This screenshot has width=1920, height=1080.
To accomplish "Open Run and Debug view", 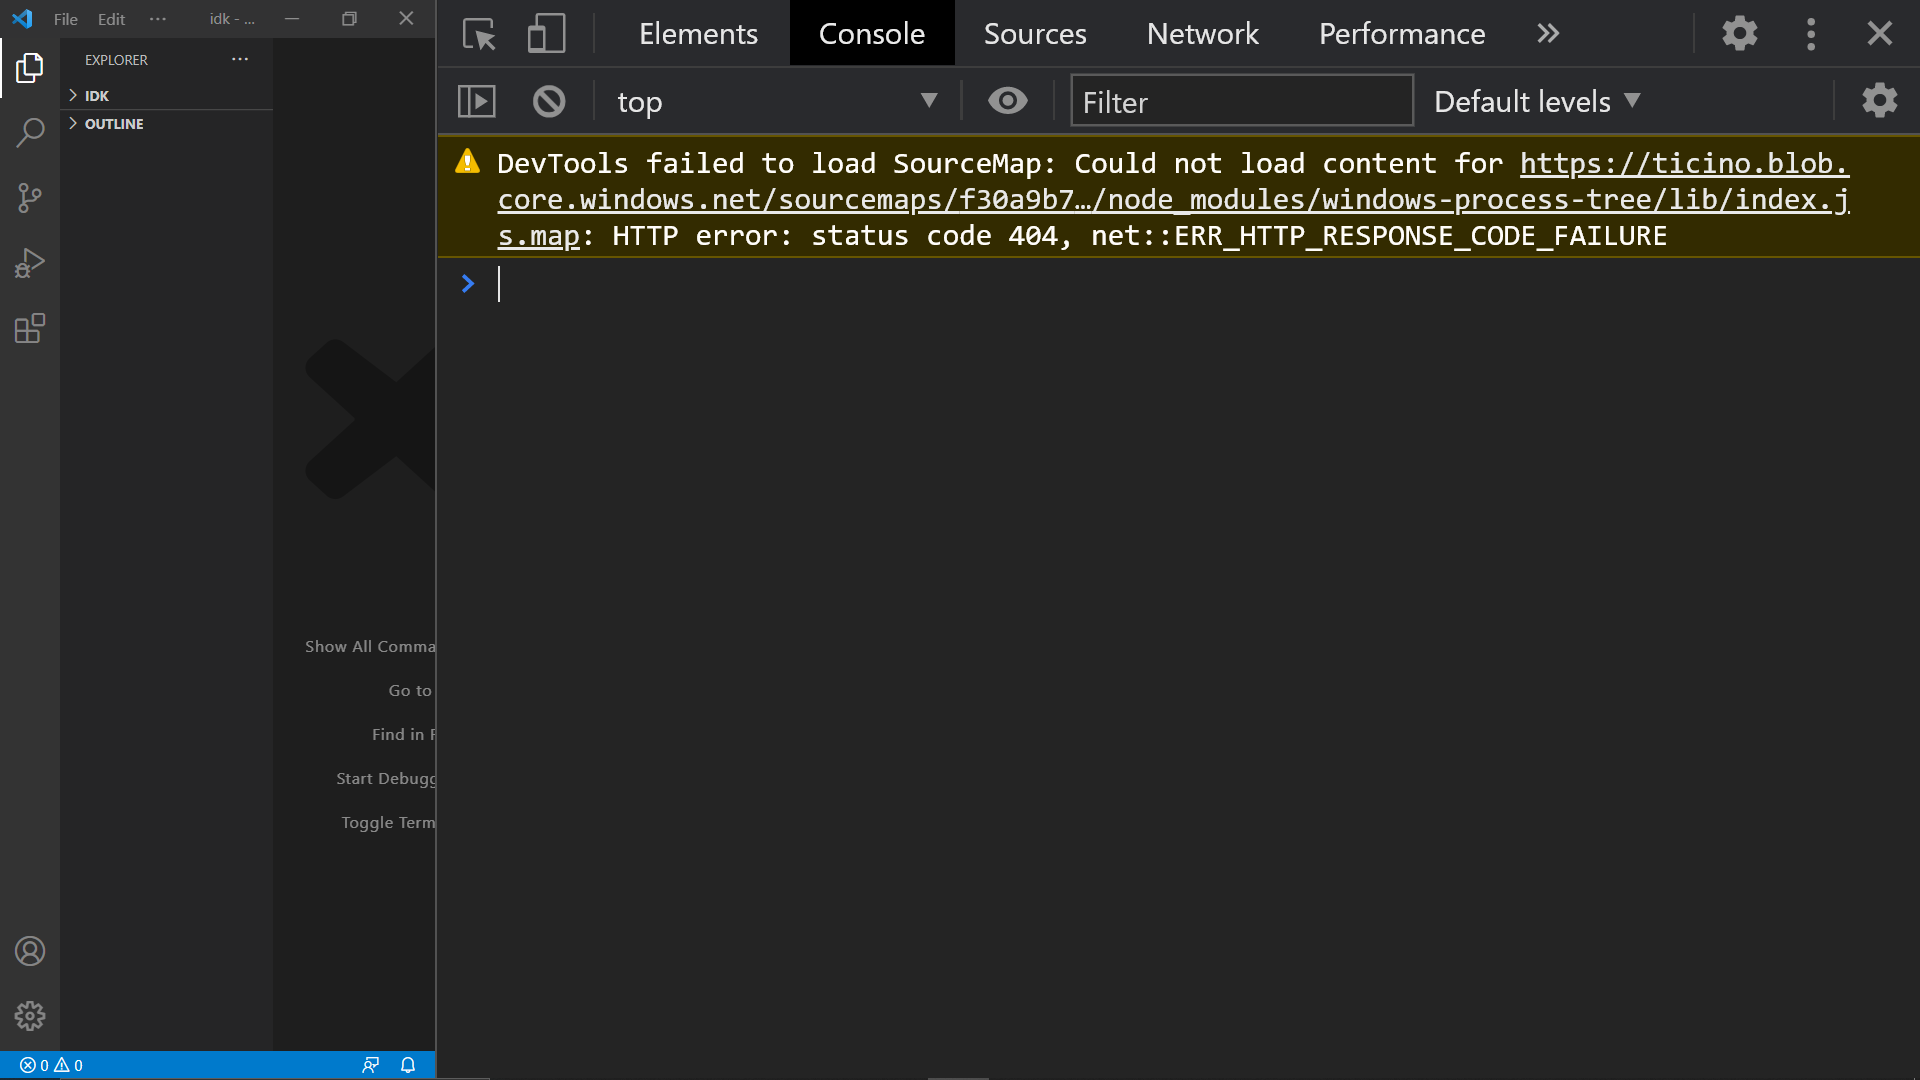I will coord(30,263).
